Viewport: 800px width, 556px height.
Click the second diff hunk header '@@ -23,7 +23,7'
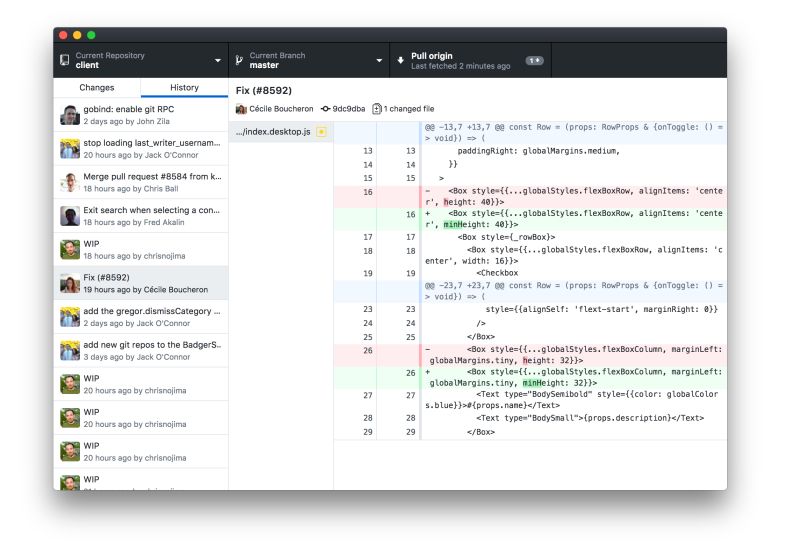(531, 291)
